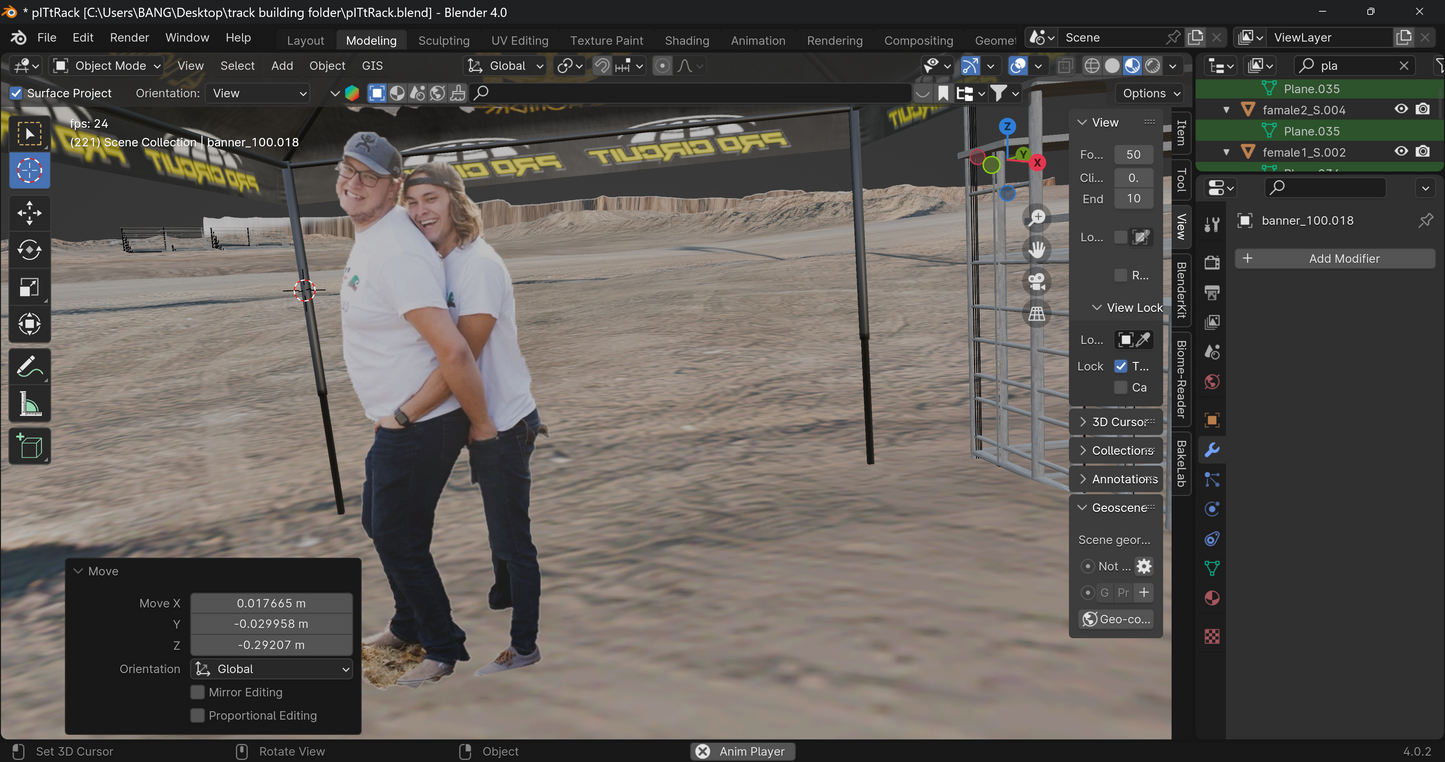Open the Render menu
Viewport: 1445px width, 762px height.
(x=129, y=37)
